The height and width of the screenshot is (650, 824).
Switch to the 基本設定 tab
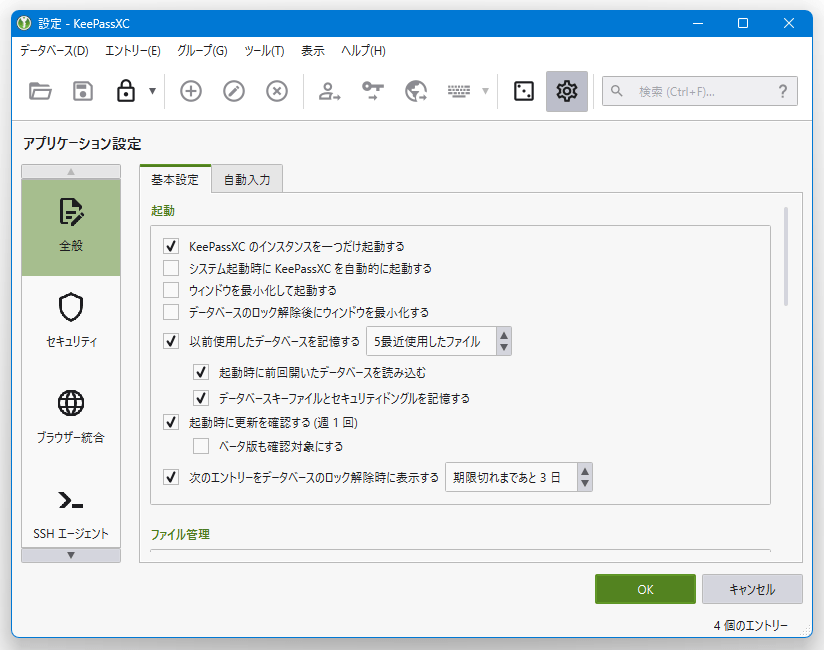175,180
